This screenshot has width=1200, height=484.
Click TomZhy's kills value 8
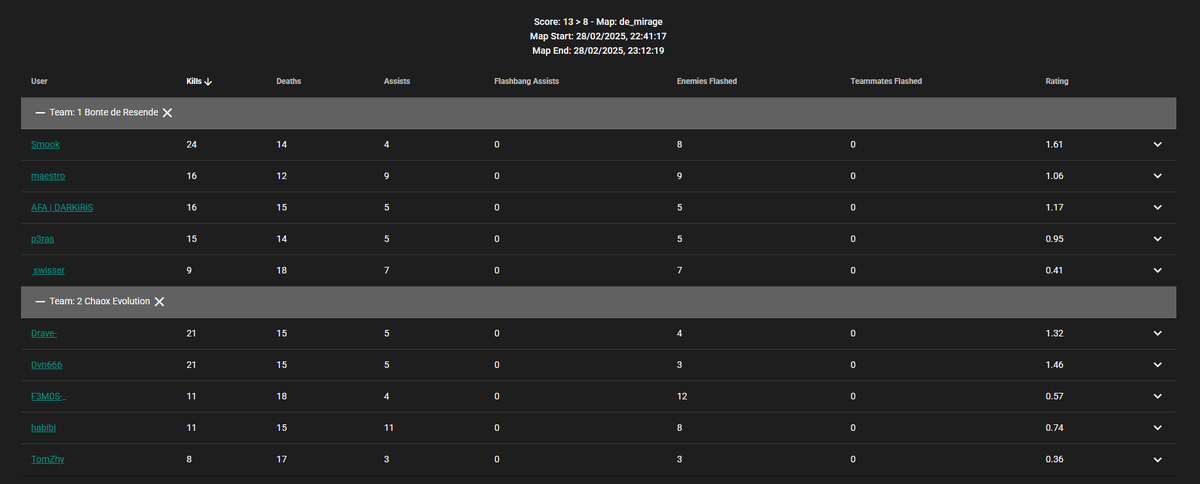(189, 459)
